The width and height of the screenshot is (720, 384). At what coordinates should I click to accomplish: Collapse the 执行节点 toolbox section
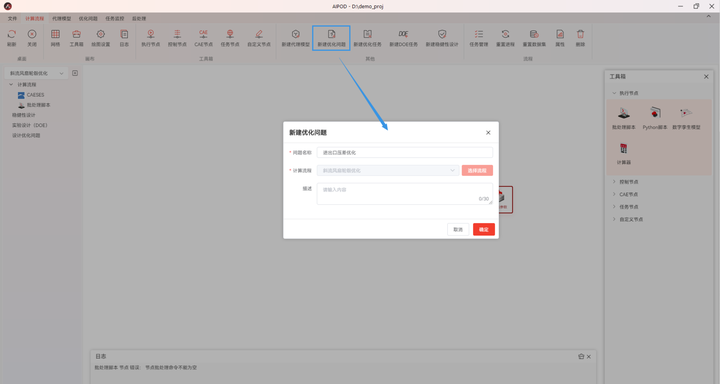tap(614, 93)
